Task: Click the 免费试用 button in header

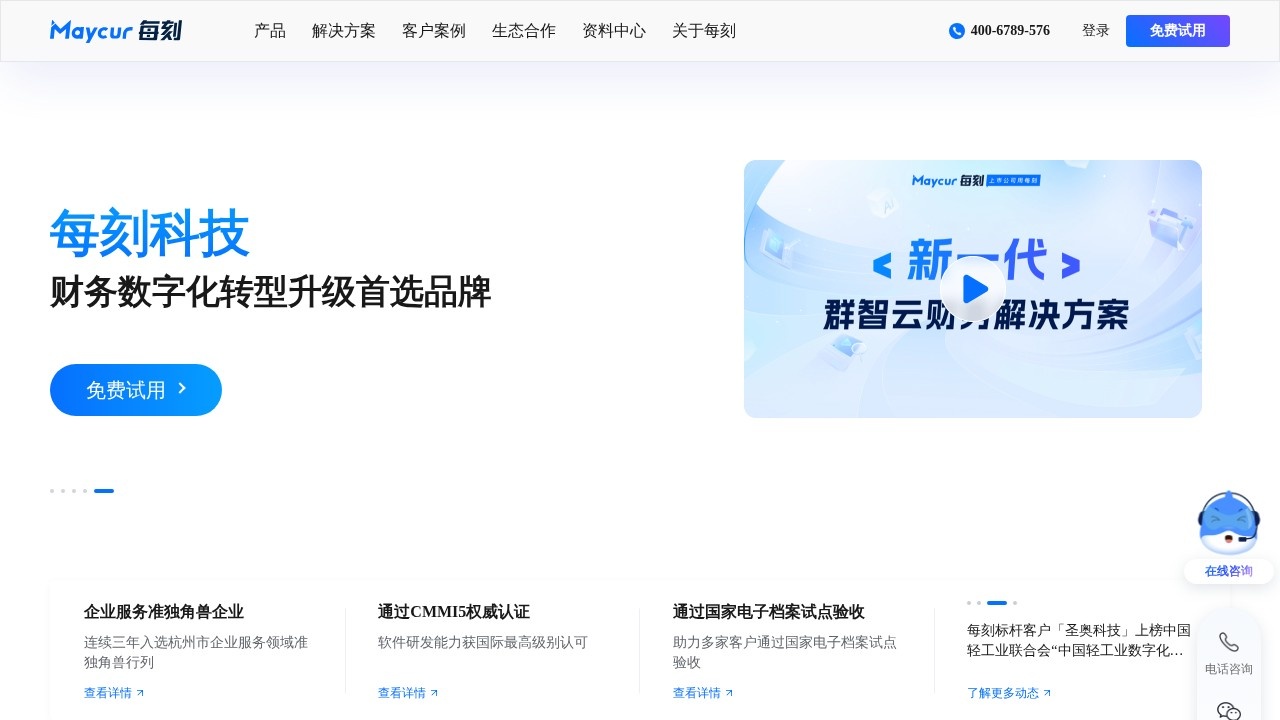Action: [x=1178, y=31]
